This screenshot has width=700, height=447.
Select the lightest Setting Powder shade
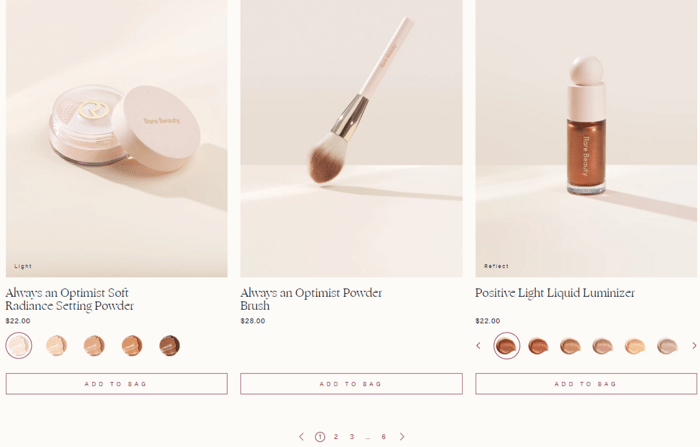(19, 345)
